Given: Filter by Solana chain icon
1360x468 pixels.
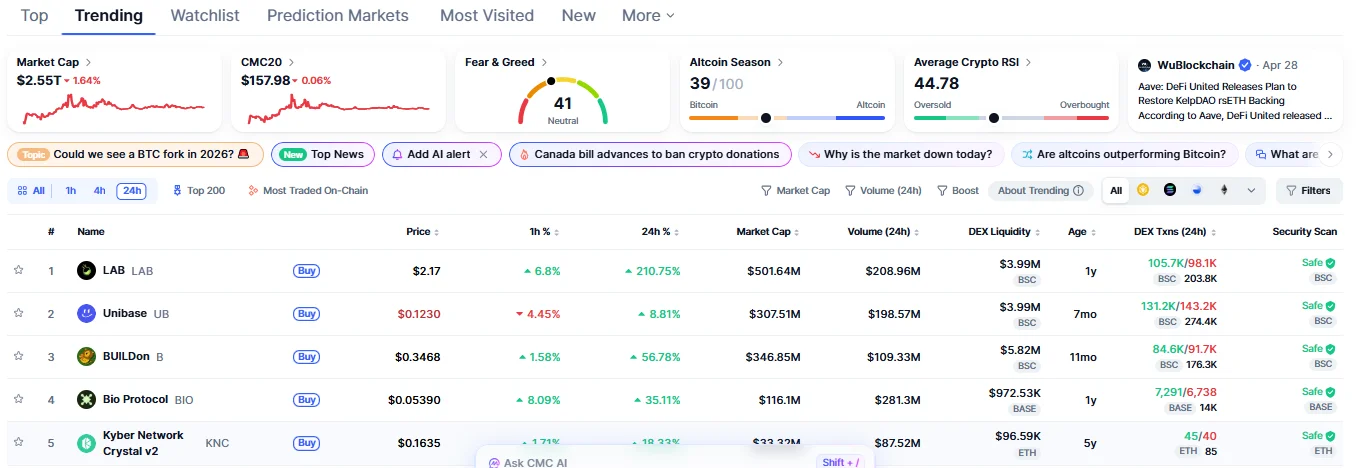Looking at the screenshot, I should click(x=1170, y=190).
